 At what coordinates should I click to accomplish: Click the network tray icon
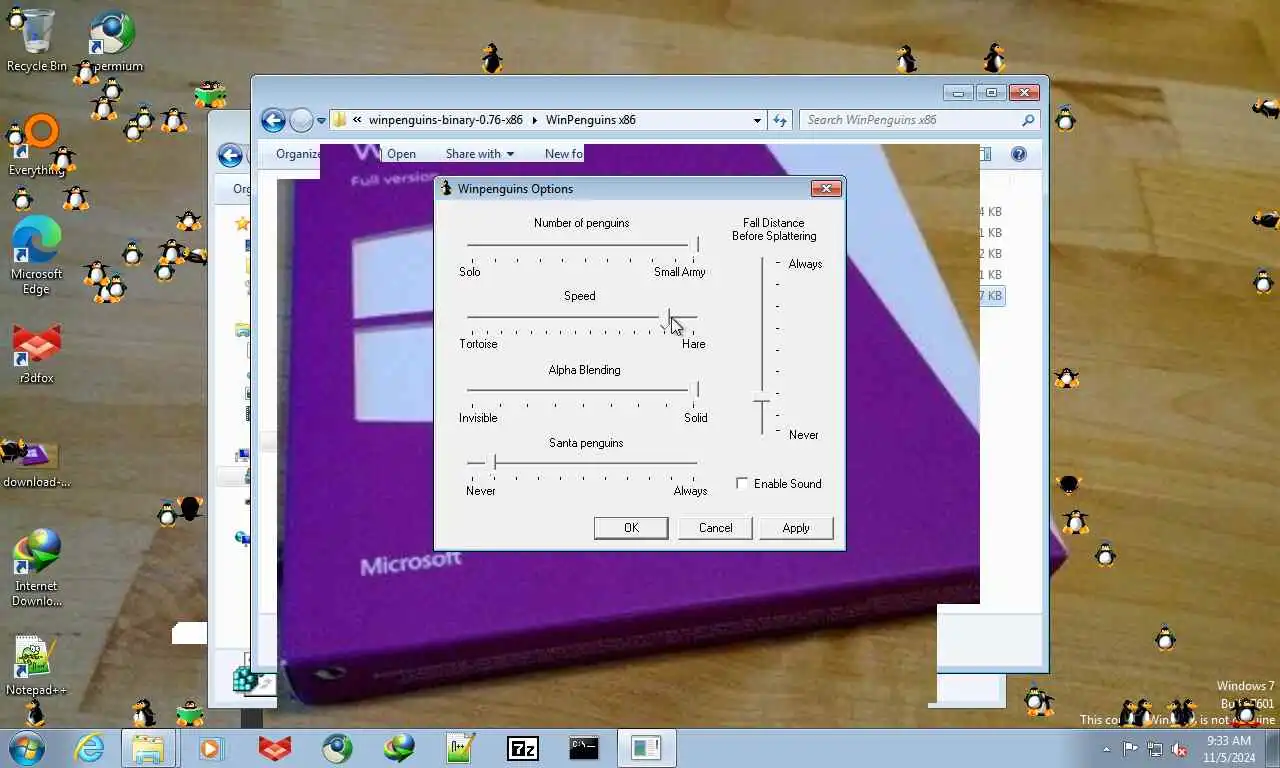point(1155,749)
